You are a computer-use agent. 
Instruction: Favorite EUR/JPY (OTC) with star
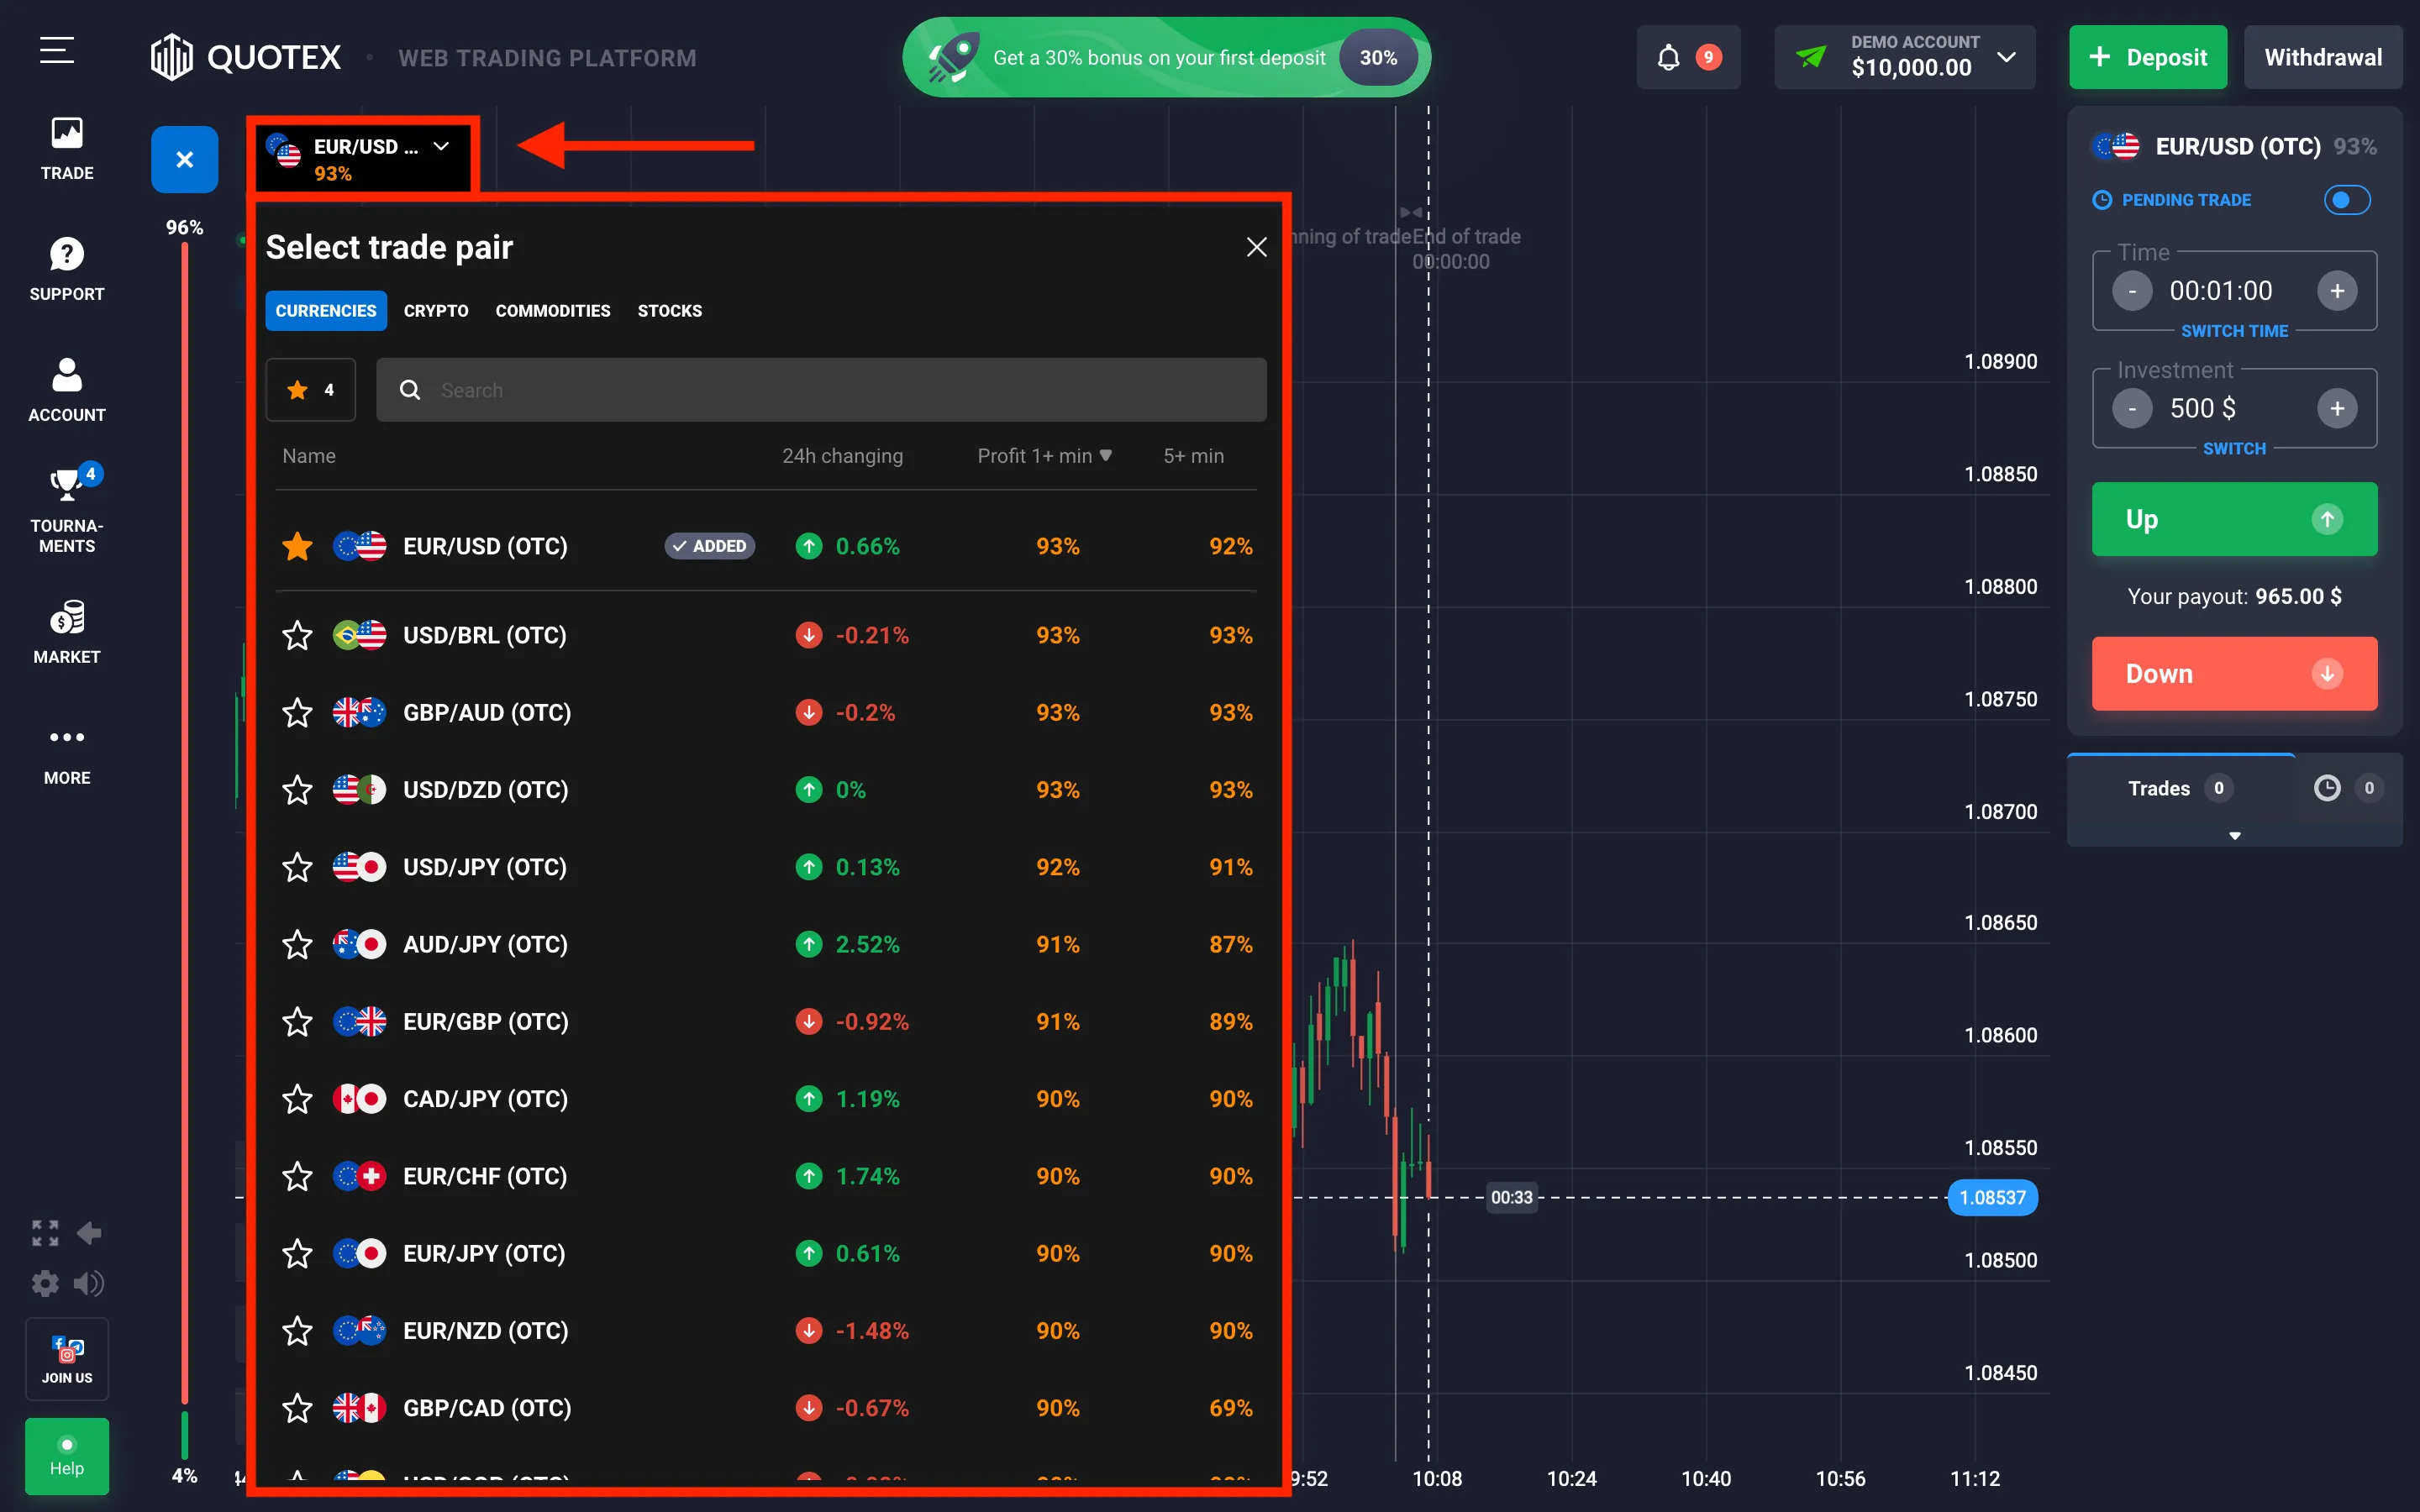click(x=297, y=1254)
